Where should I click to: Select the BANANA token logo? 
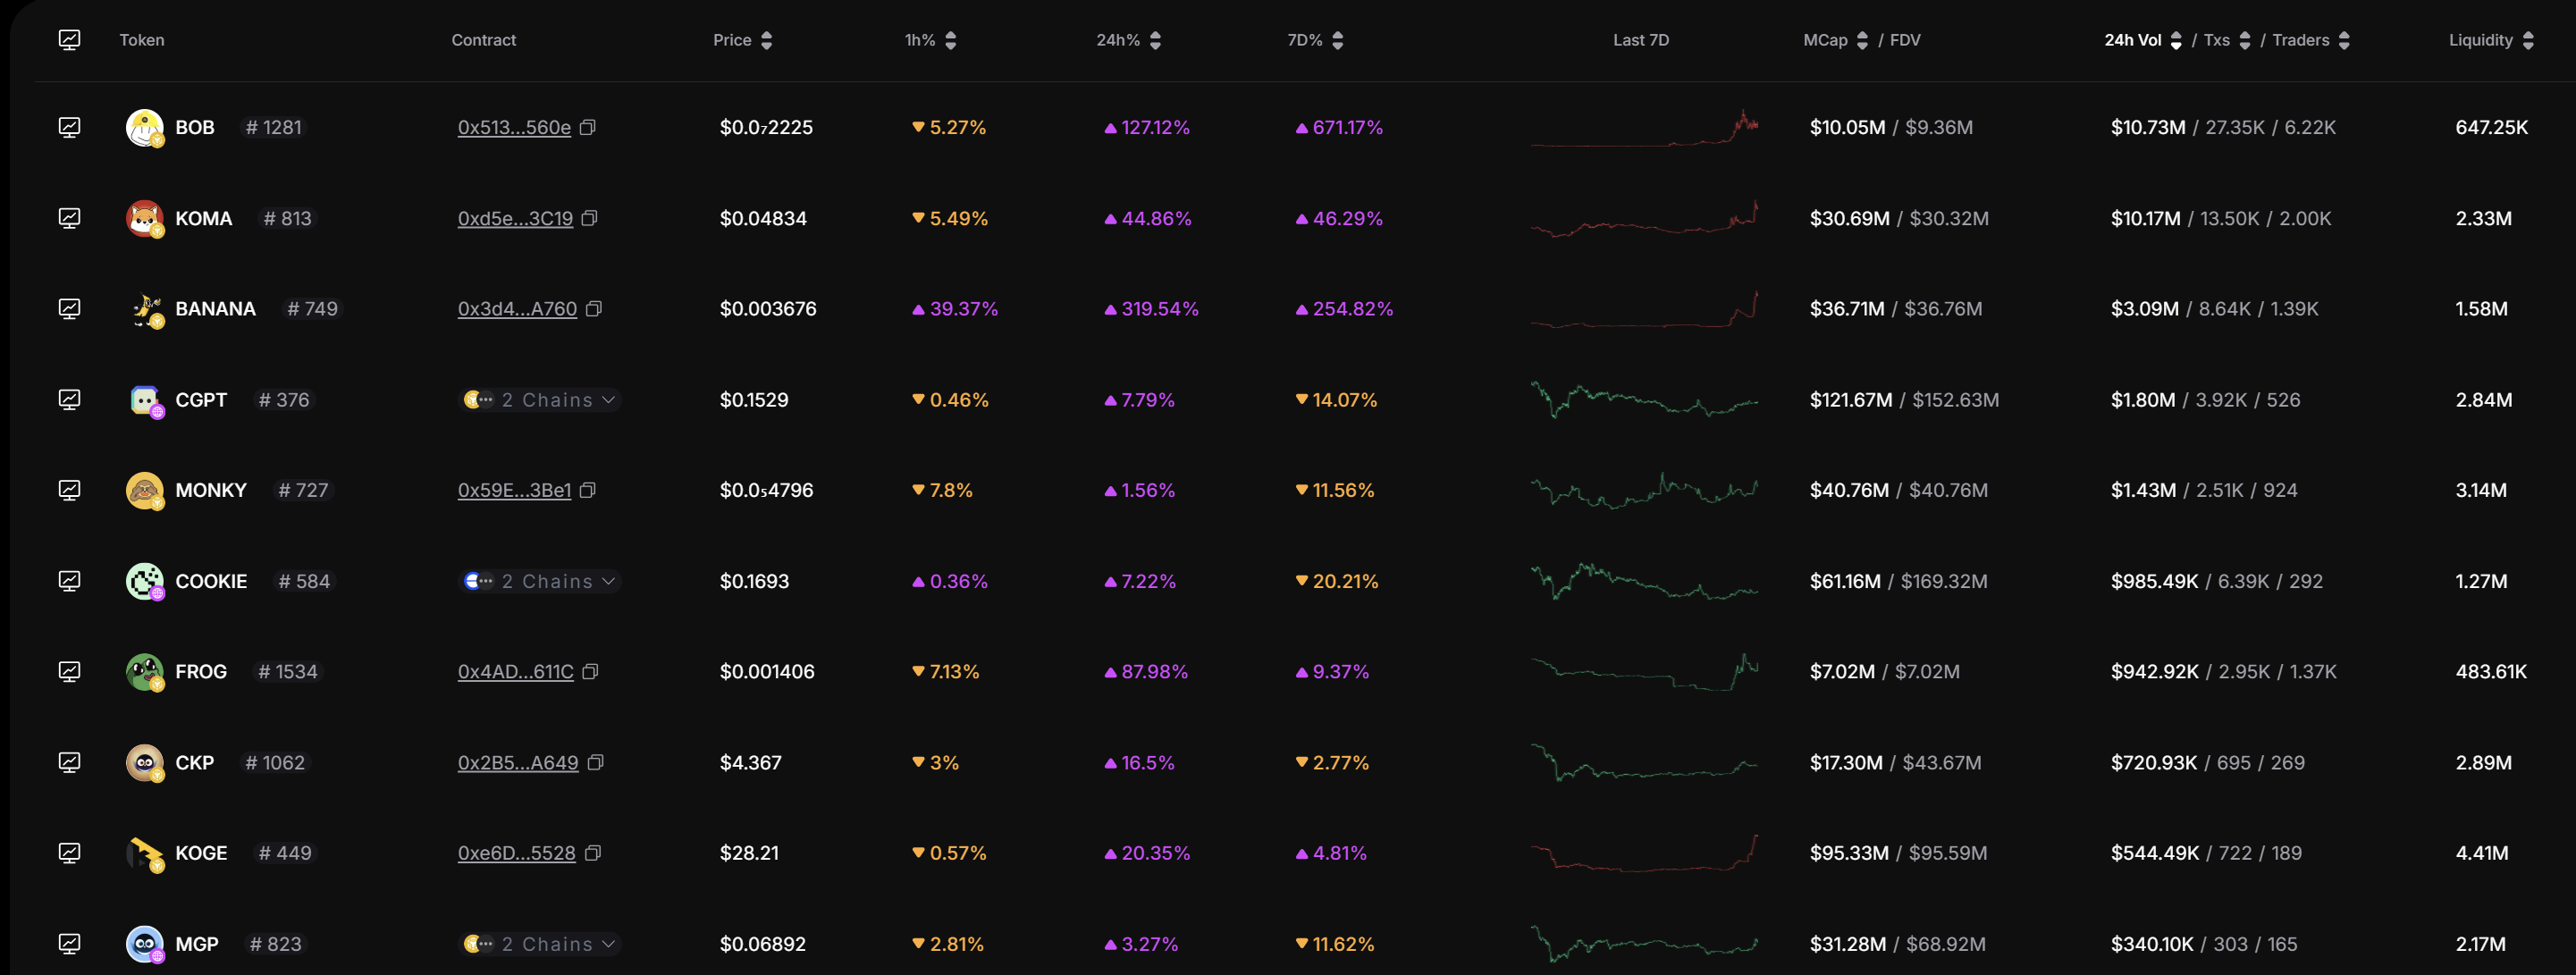coord(146,308)
